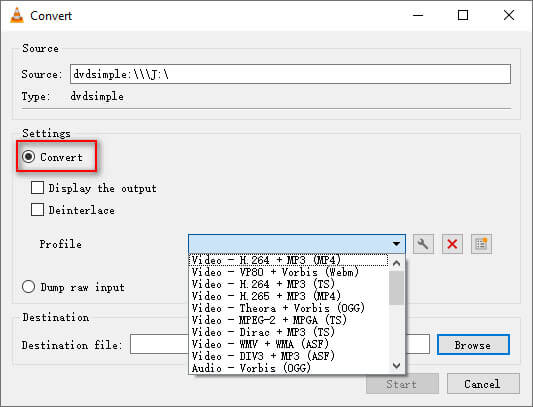Choose Video - H.264 + MP3 (MP4)
The image size is (533, 407).
[288, 260]
